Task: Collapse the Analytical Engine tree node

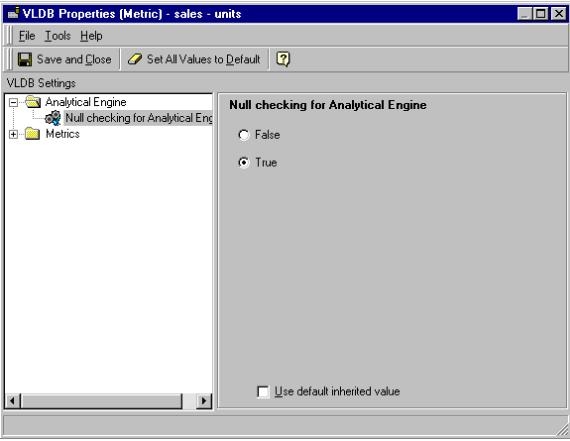Action: coord(13,102)
